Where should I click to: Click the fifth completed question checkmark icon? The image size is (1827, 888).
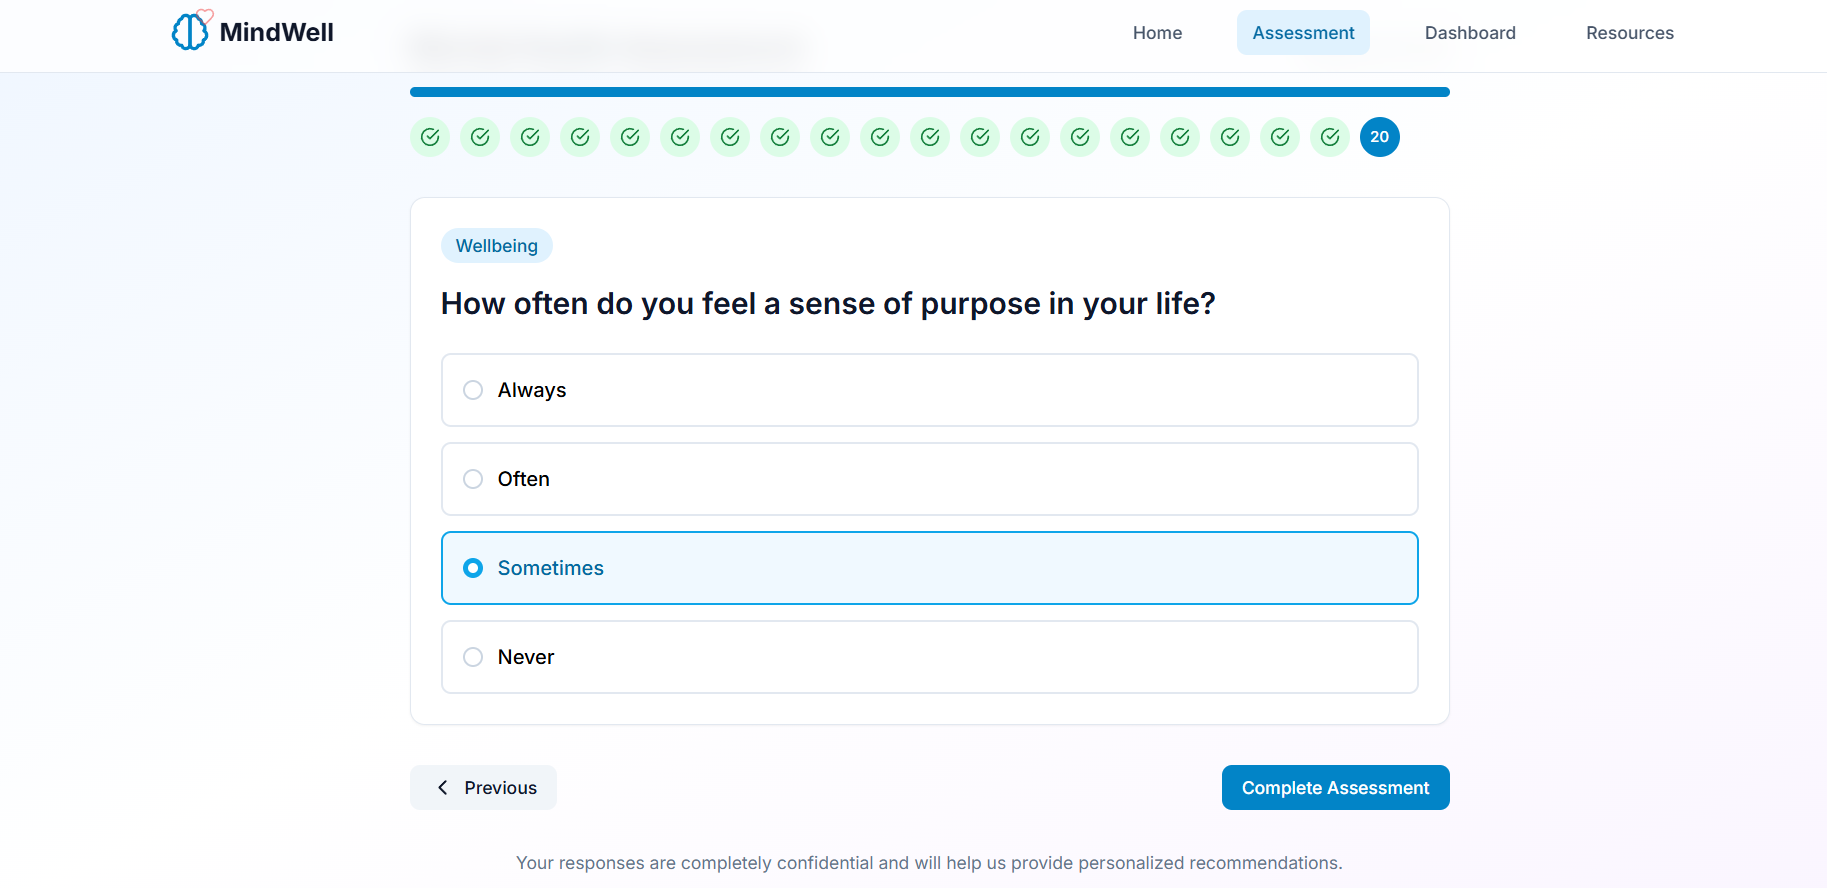pyautogui.click(x=630, y=137)
